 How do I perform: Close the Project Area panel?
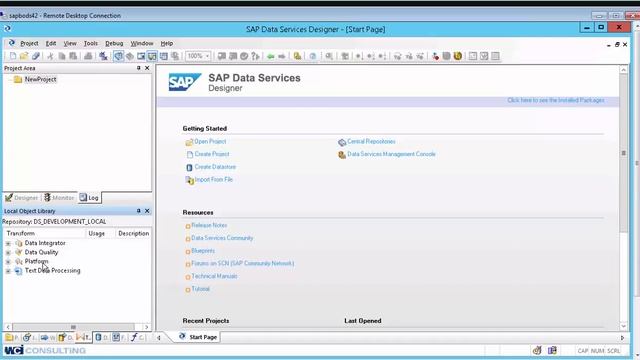point(147,68)
